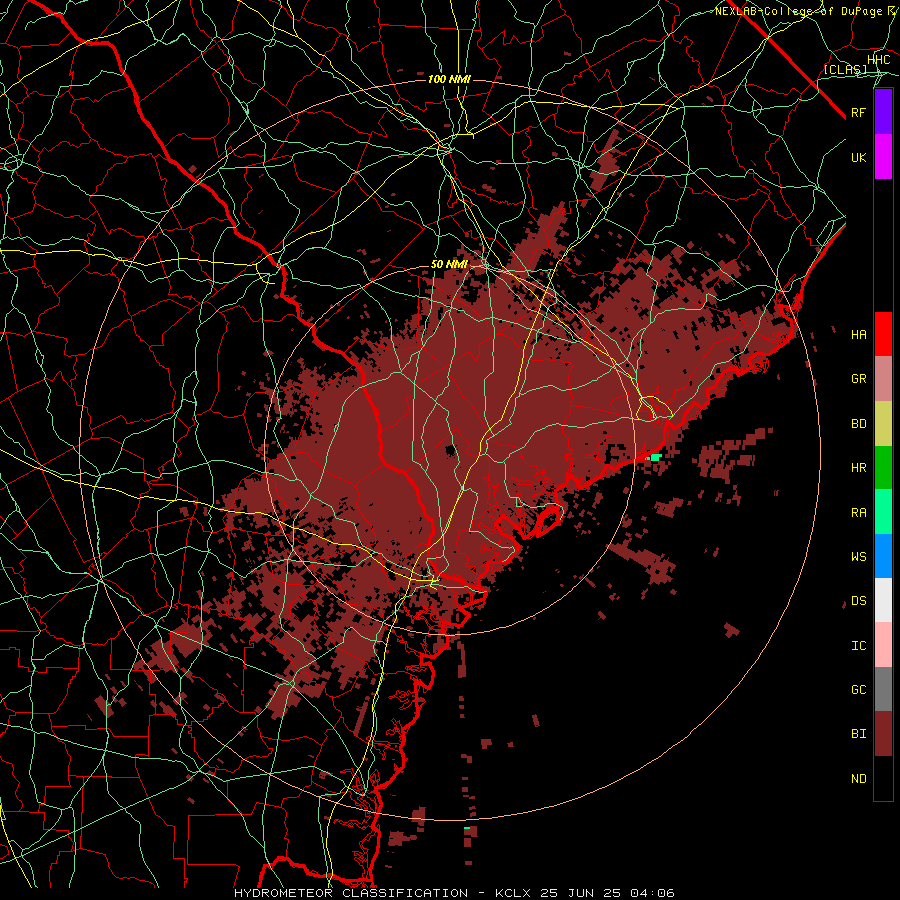
Task: Click the WS blue legend swatch
Action: 883,556
